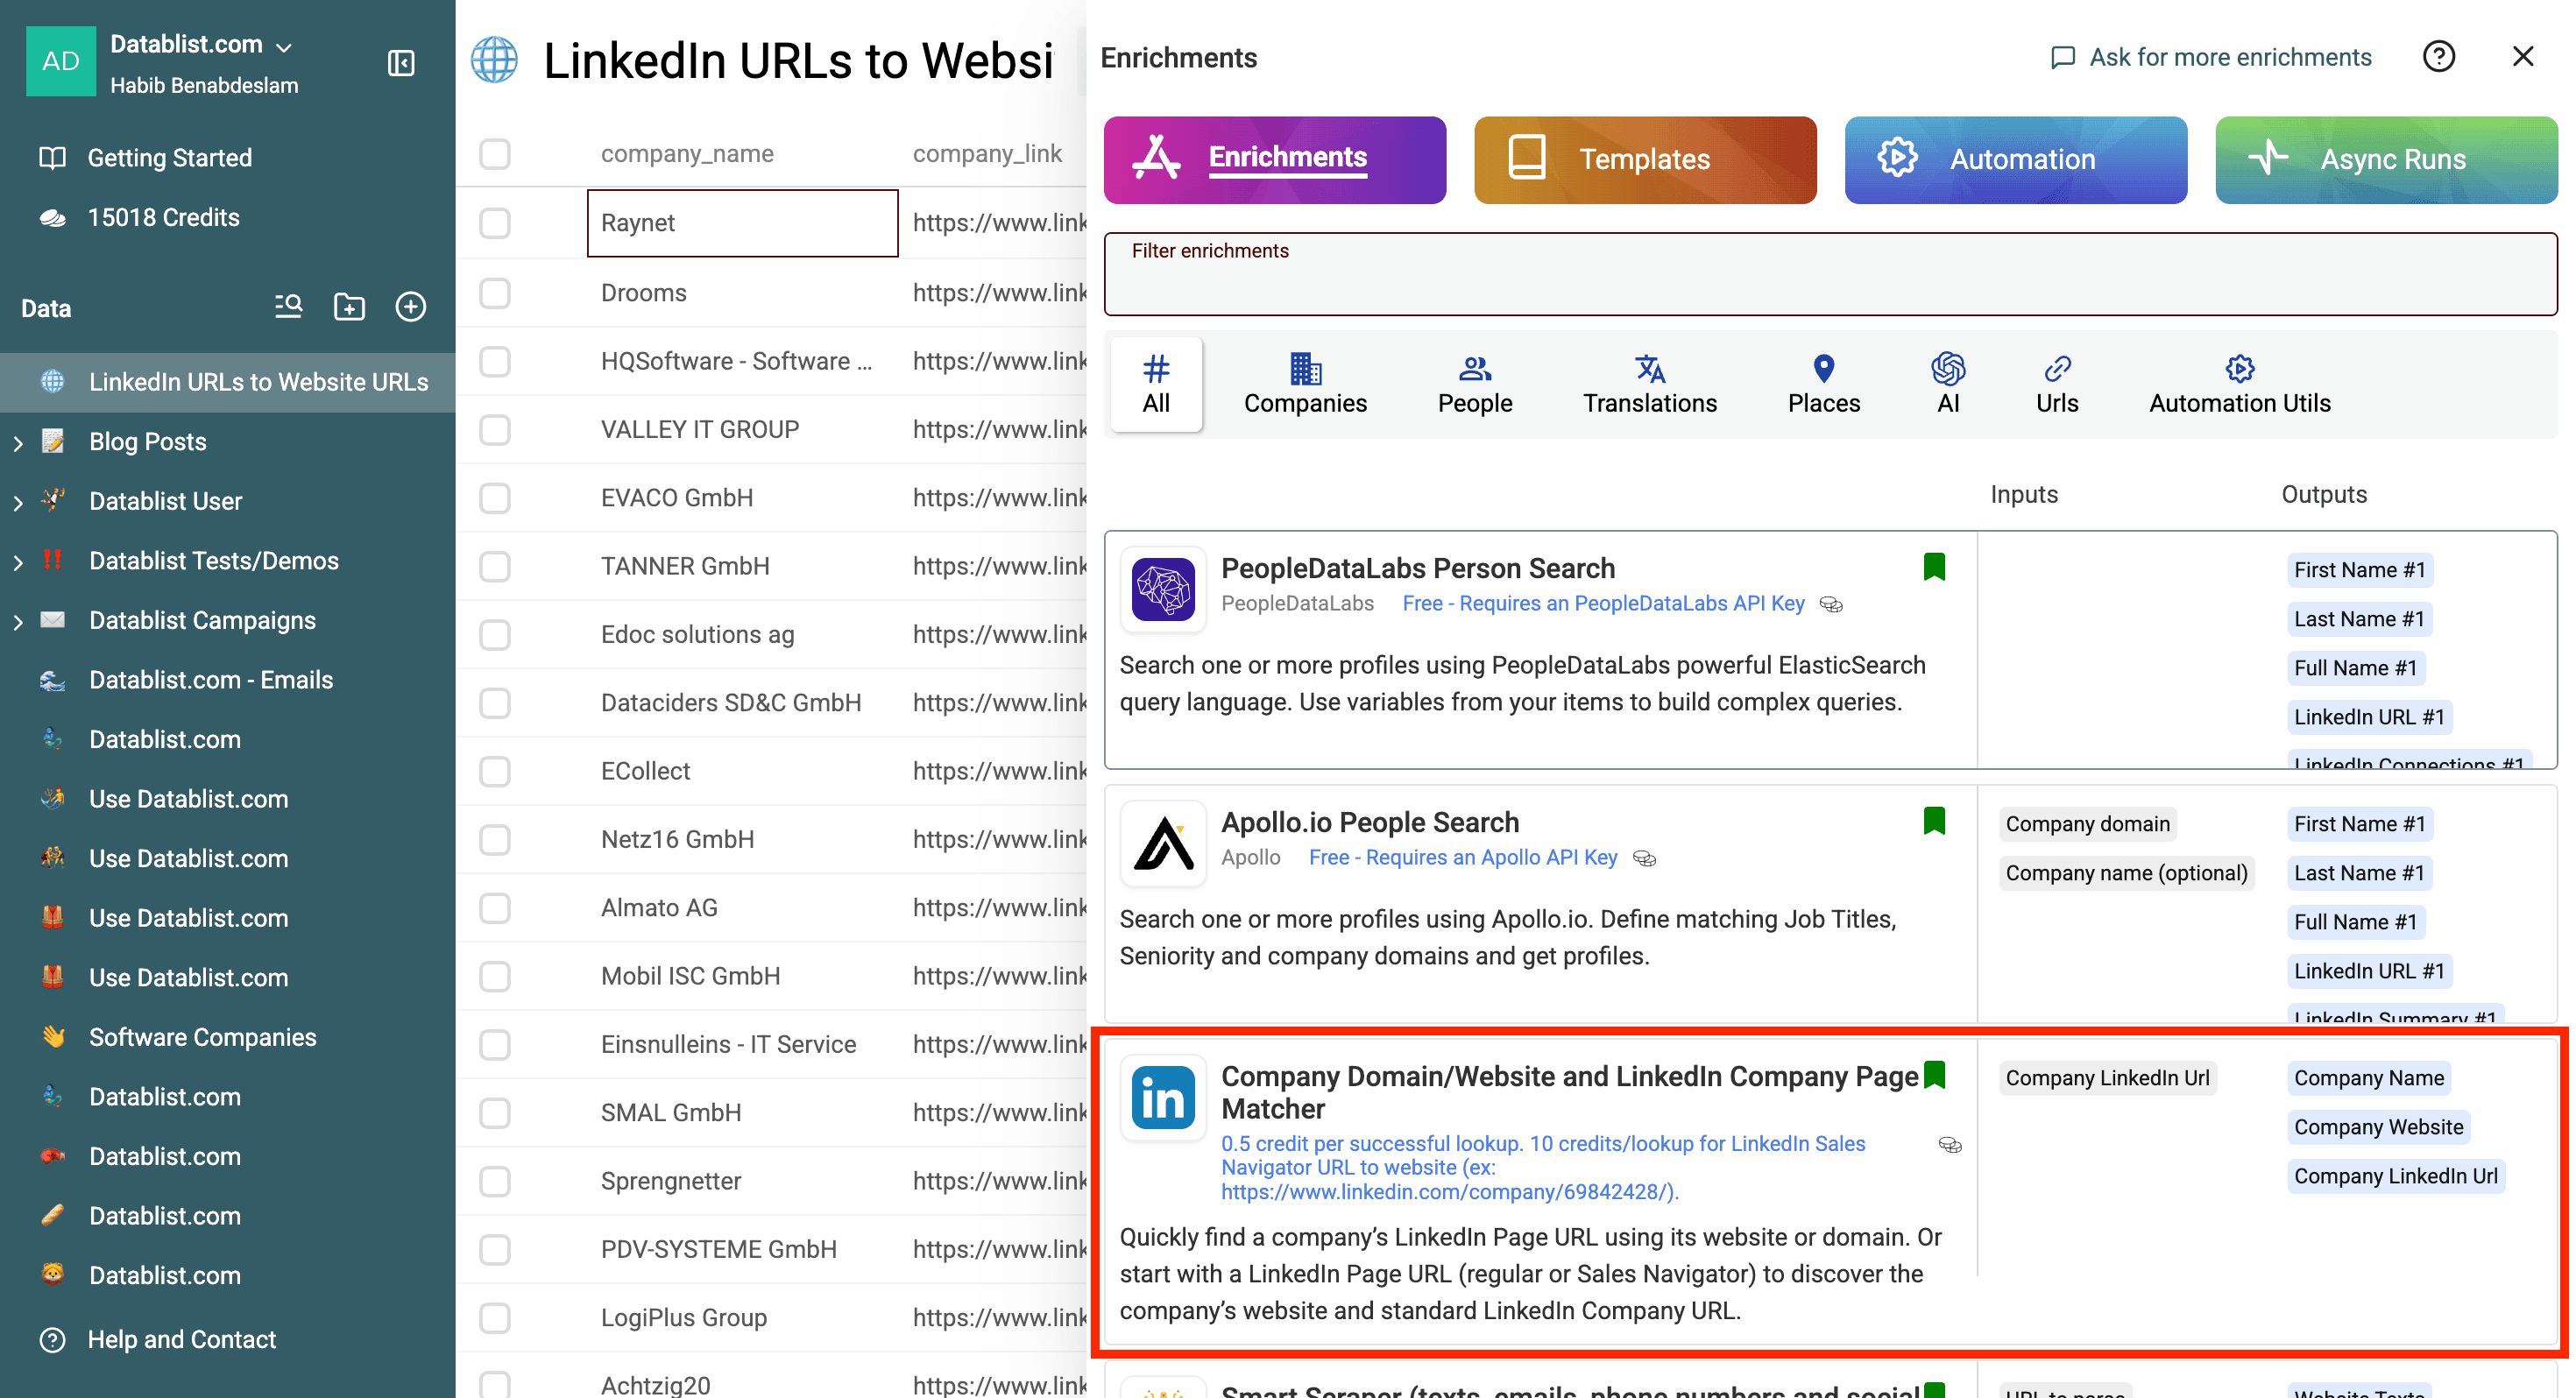Expand the Datablist Campaigns section
Image resolution: width=2576 pixels, height=1398 pixels.
pyautogui.click(x=17, y=620)
